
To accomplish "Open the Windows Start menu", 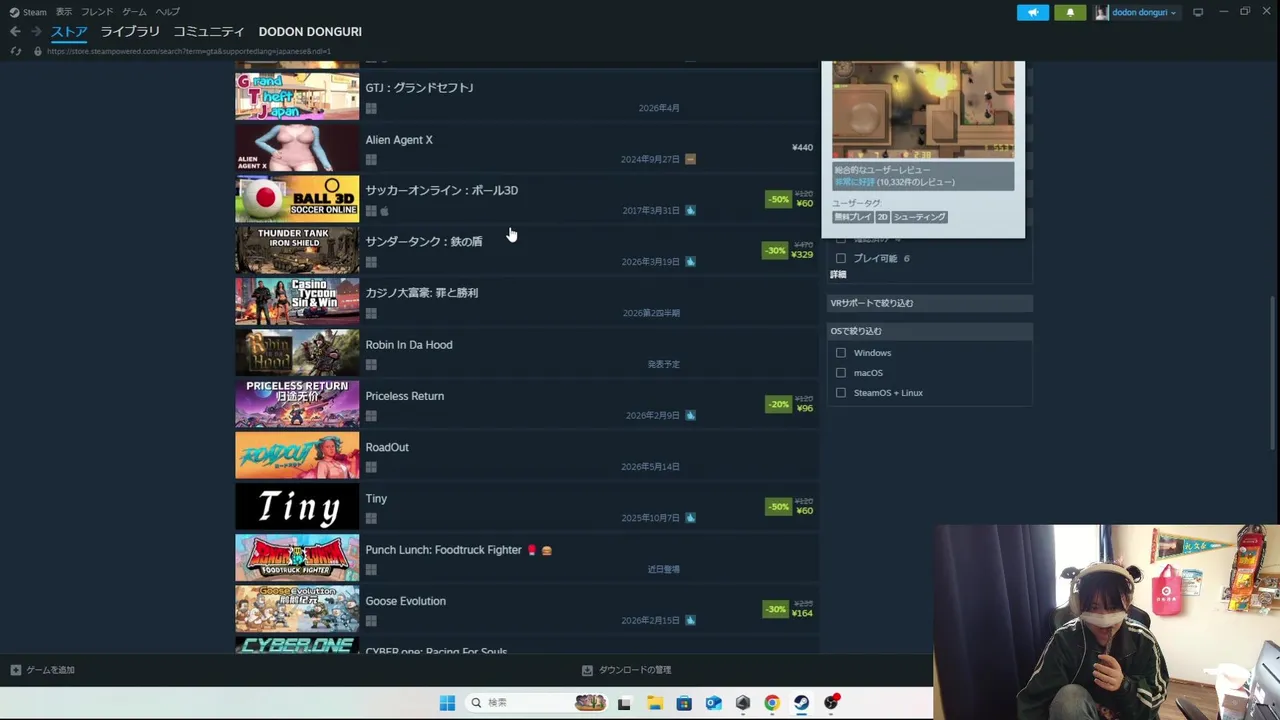I will 447,703.
